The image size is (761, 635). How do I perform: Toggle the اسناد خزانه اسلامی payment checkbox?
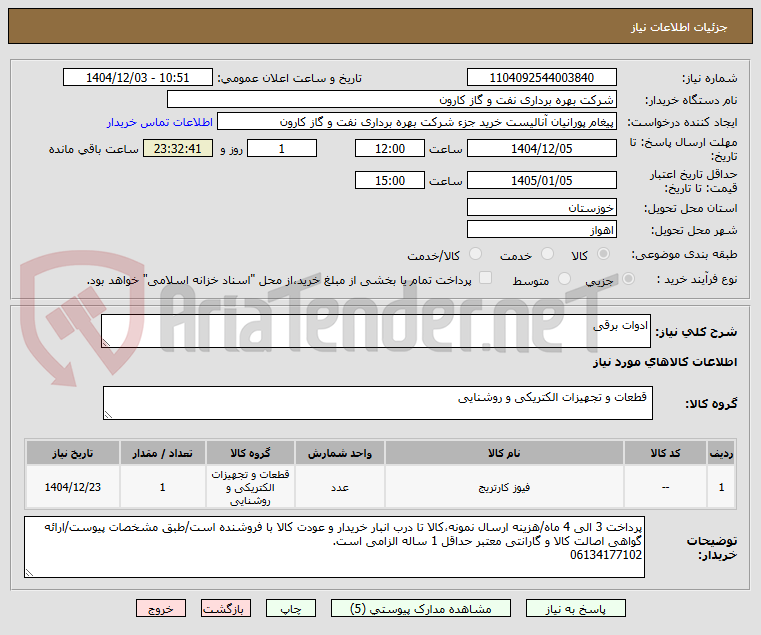coord(485,278)
